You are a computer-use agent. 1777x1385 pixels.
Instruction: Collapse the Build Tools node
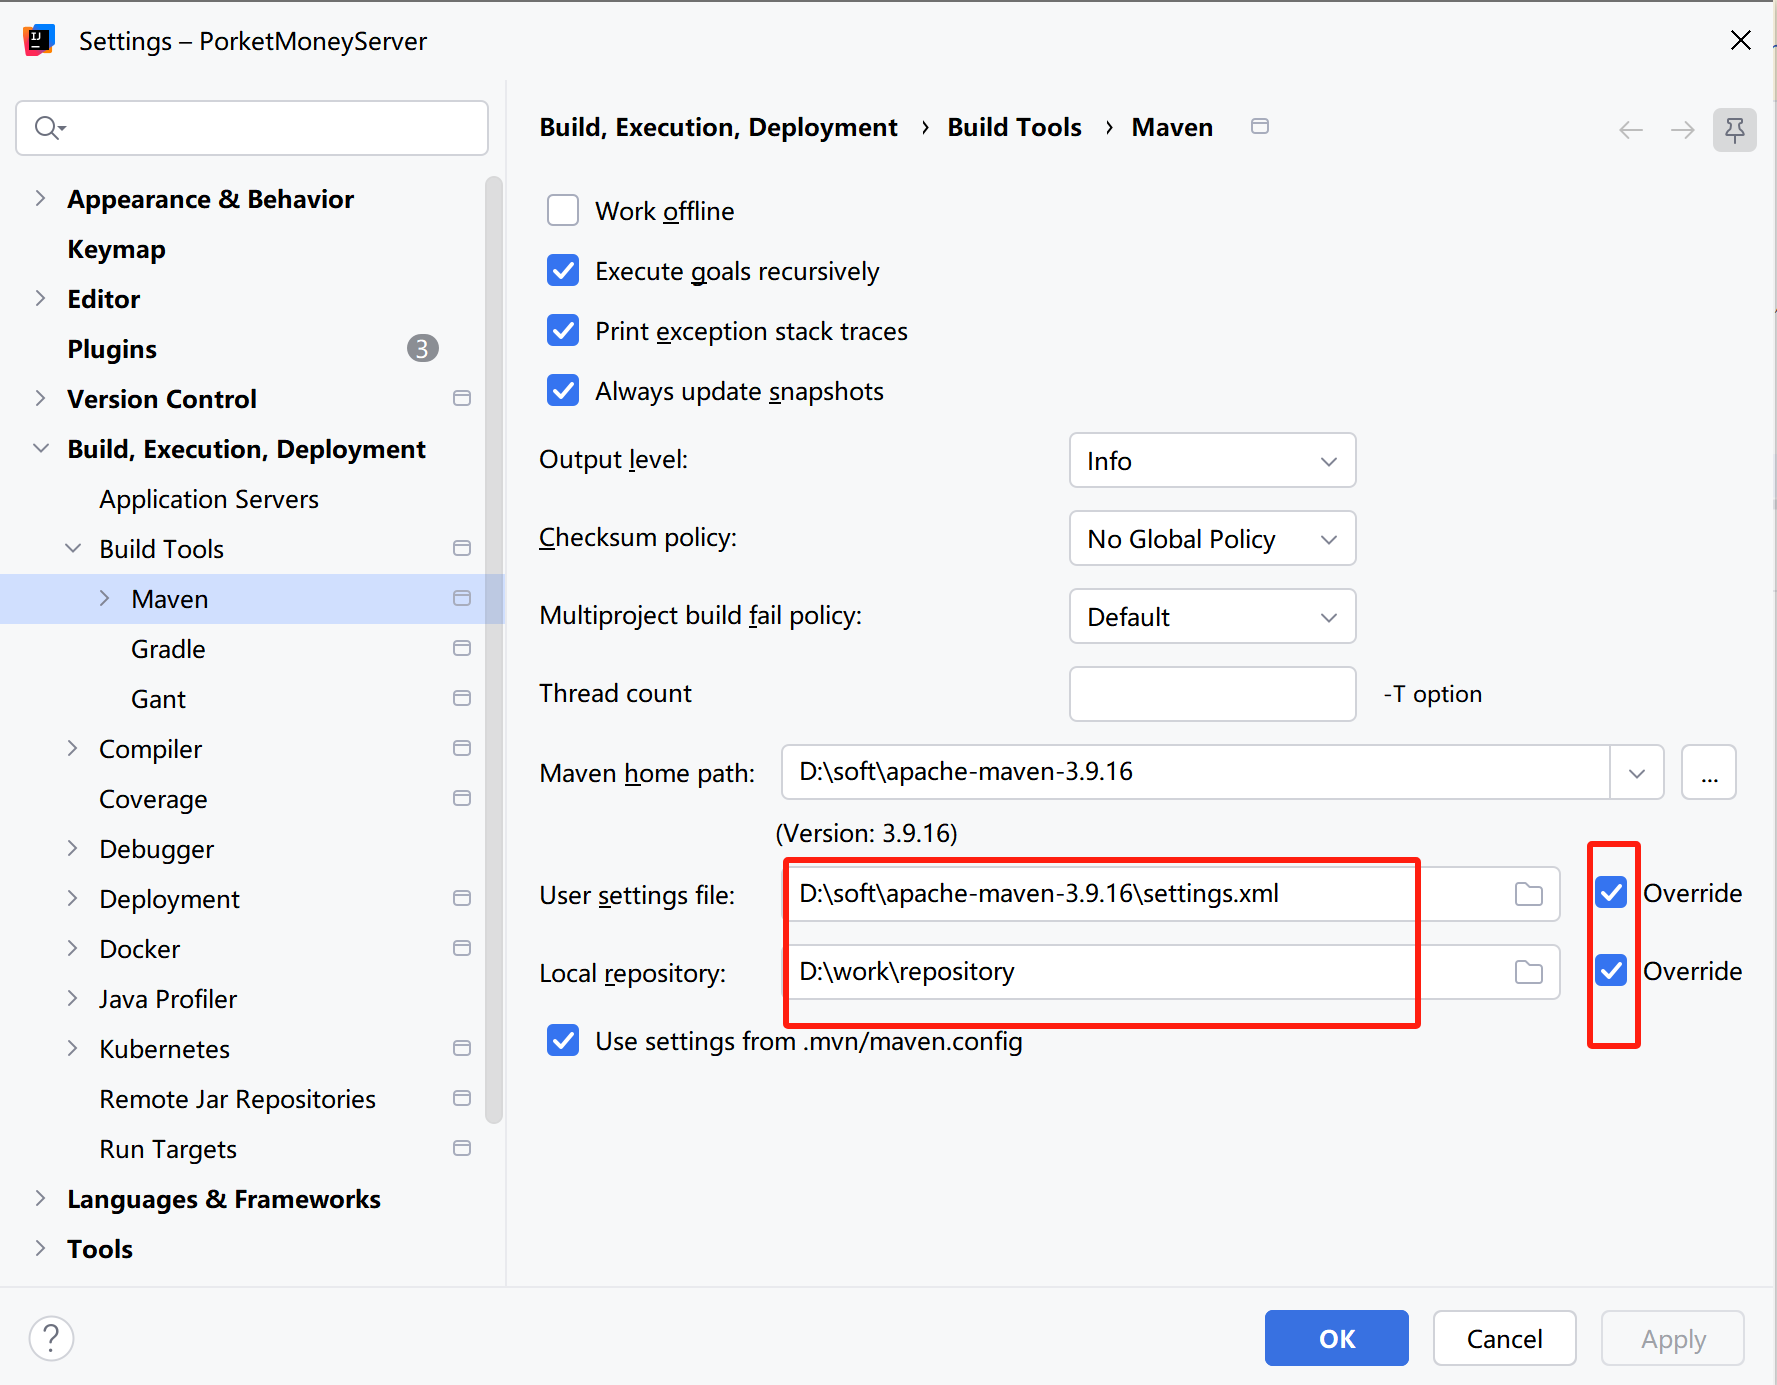click(x=73, y=548)
